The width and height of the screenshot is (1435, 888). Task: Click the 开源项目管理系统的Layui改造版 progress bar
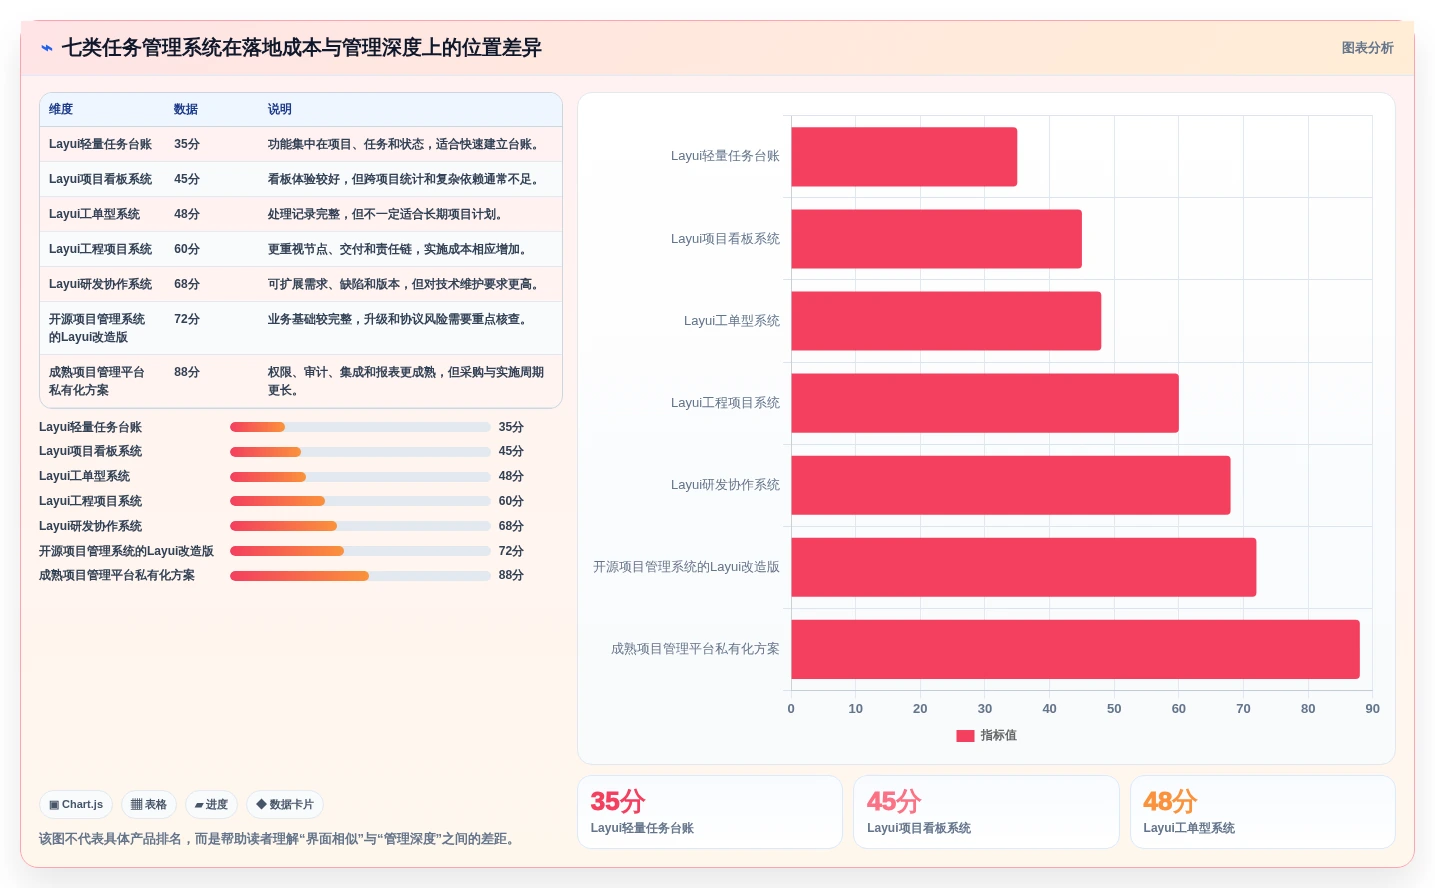tap(360, 551)
